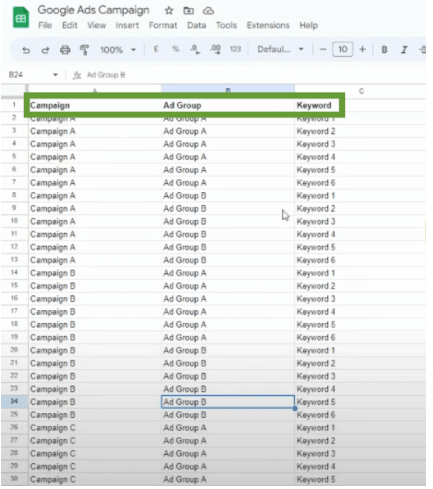Check the cloud document status icon
The image size is (433, 489).
[x=208, y=11]
